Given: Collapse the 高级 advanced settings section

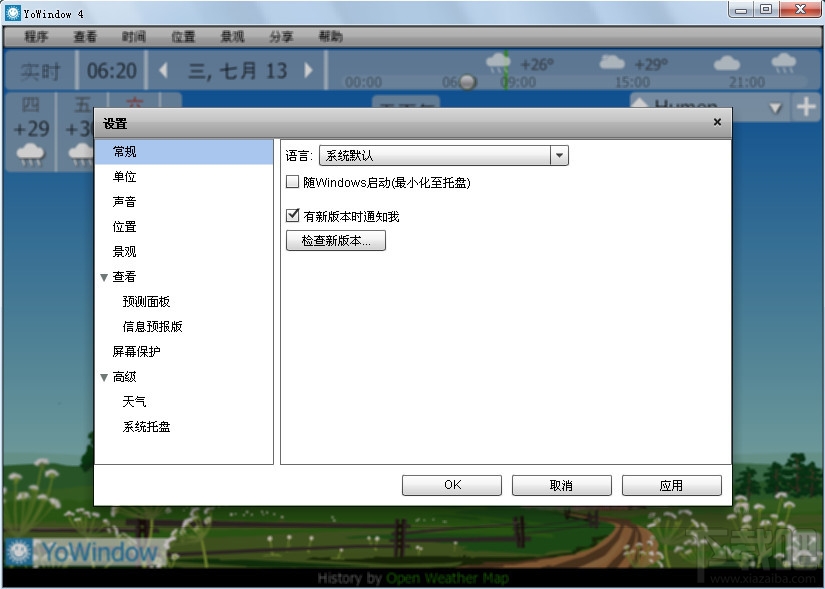Looking at the screenshot, I should point(106,376).
